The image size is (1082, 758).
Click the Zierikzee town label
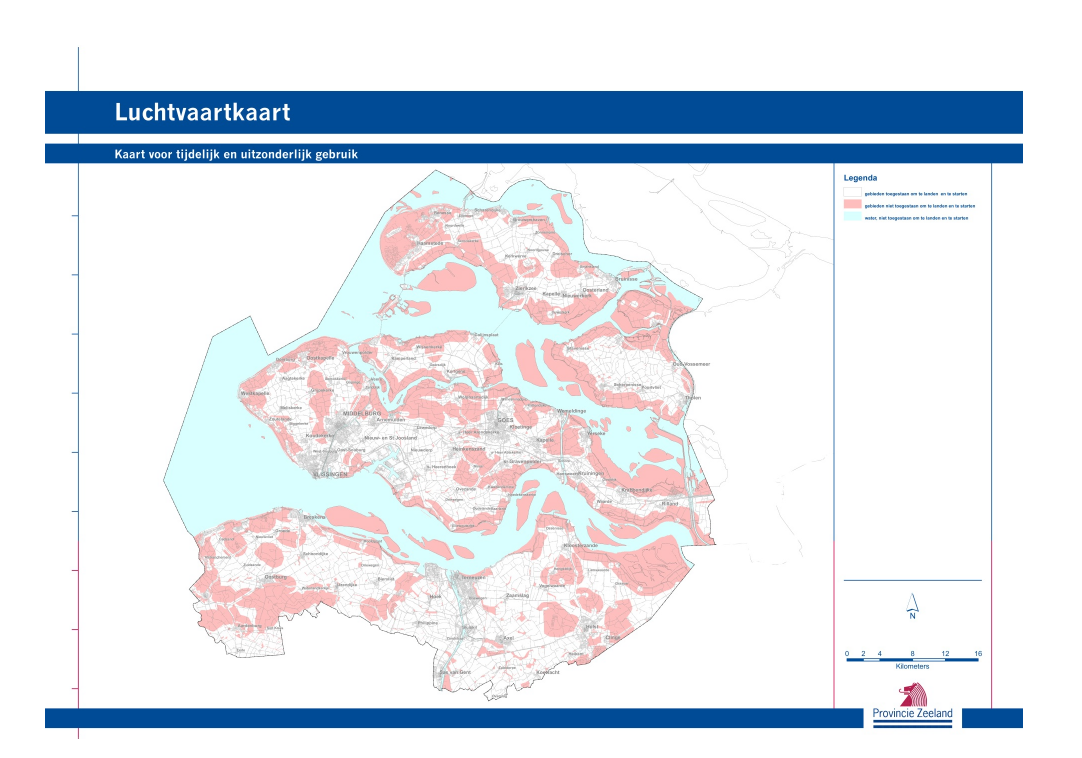(526, 288)
